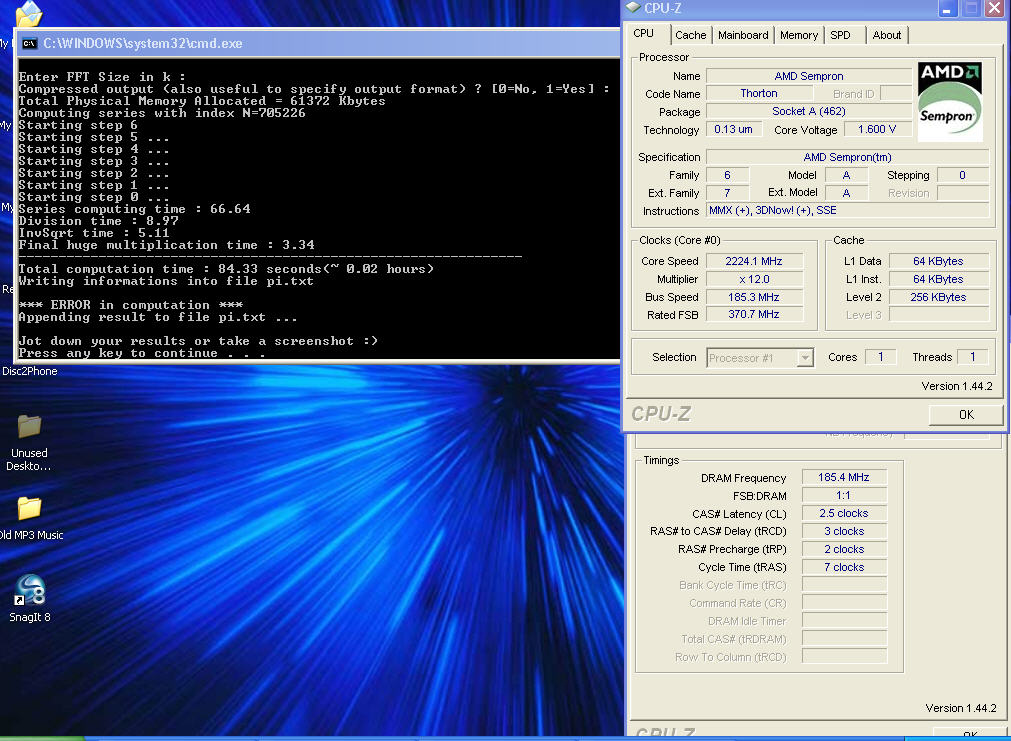Open the Old MP3 Music folder icon
The width and height of the screenshot is (1011, 741).
pos(29,508)
